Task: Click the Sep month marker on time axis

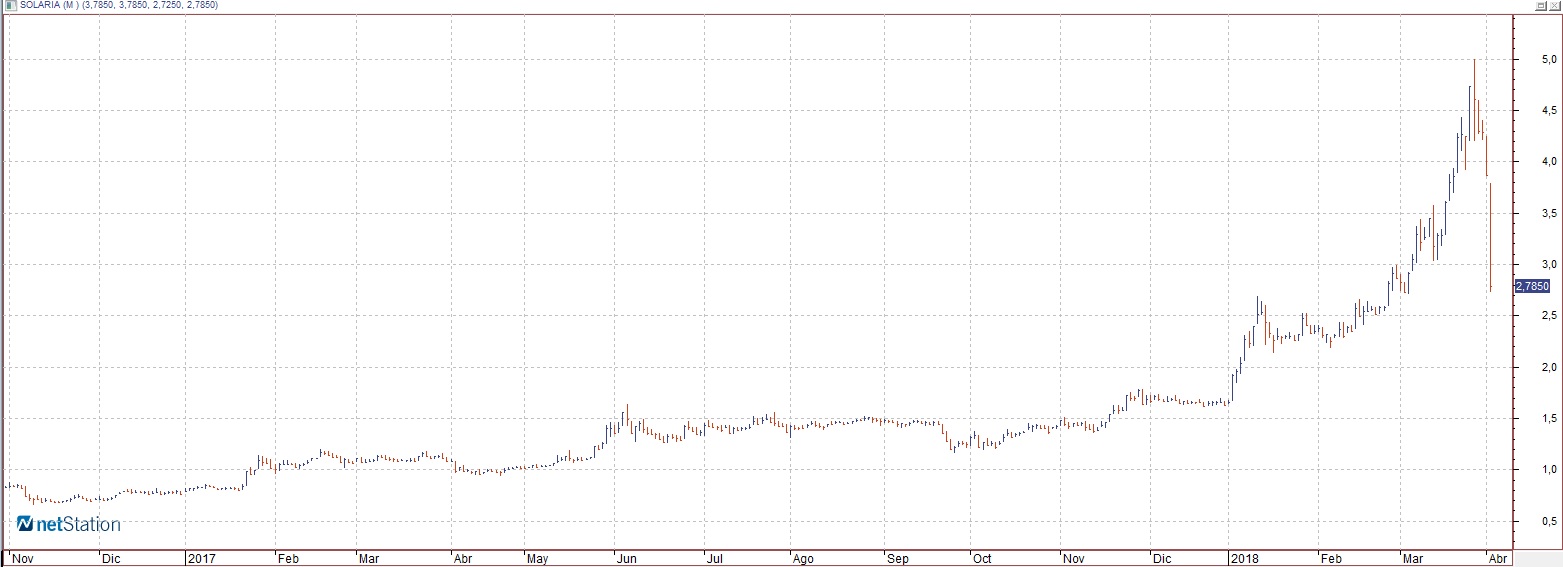Action: click(x=897, y=558)
